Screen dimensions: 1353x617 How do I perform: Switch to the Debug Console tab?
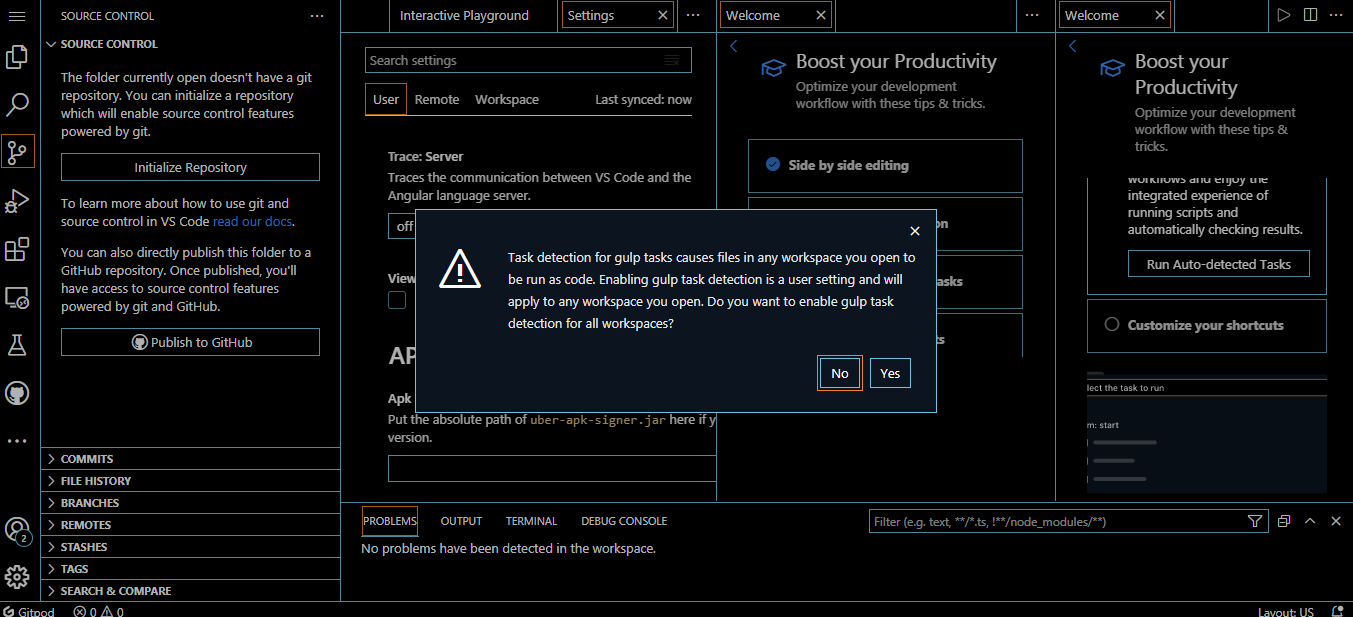tap(624, 521)
